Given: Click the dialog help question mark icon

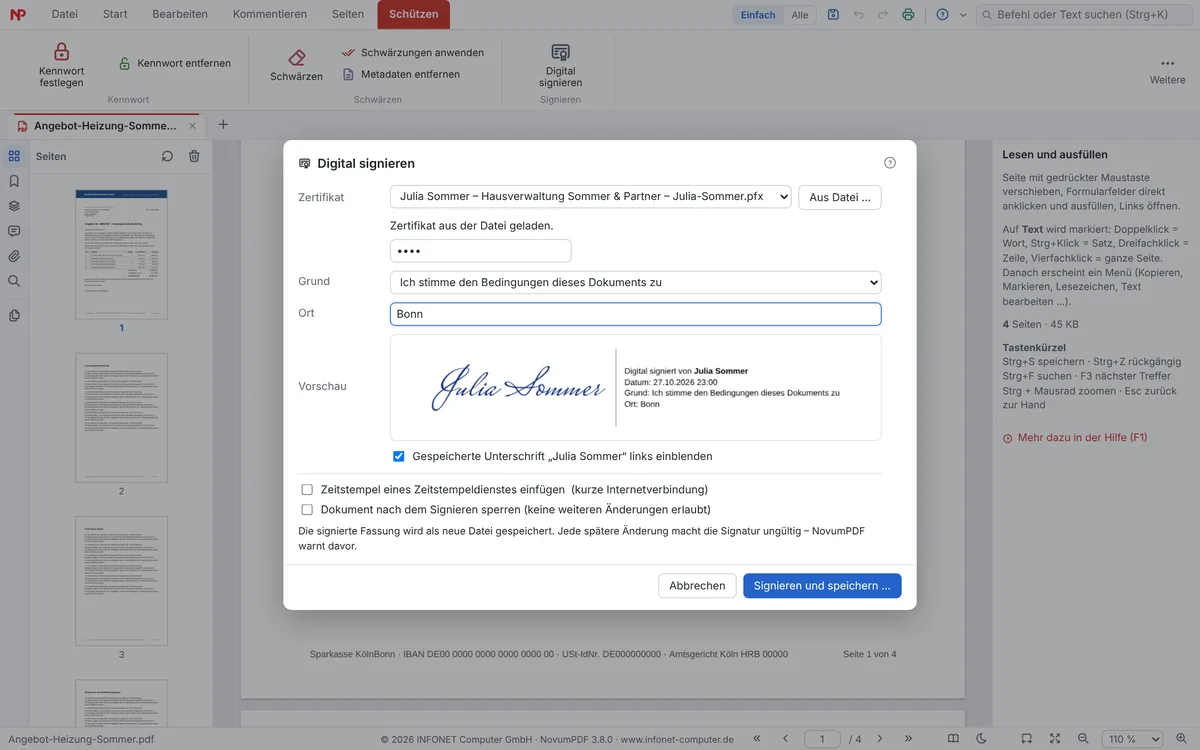Looking at the screenshot, I should pyautogui.click(x=890, y=163).
